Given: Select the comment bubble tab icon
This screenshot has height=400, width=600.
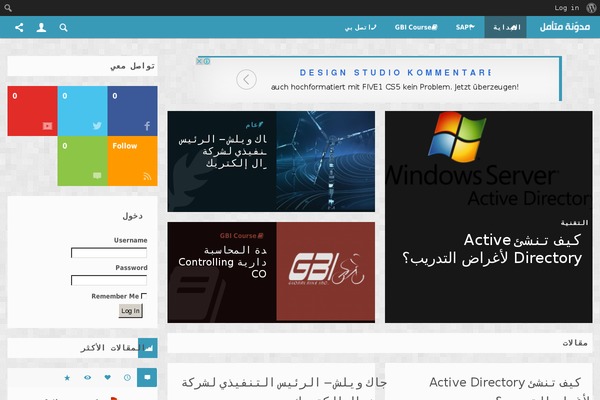Looking at the screenshot, I should (147, 377).
